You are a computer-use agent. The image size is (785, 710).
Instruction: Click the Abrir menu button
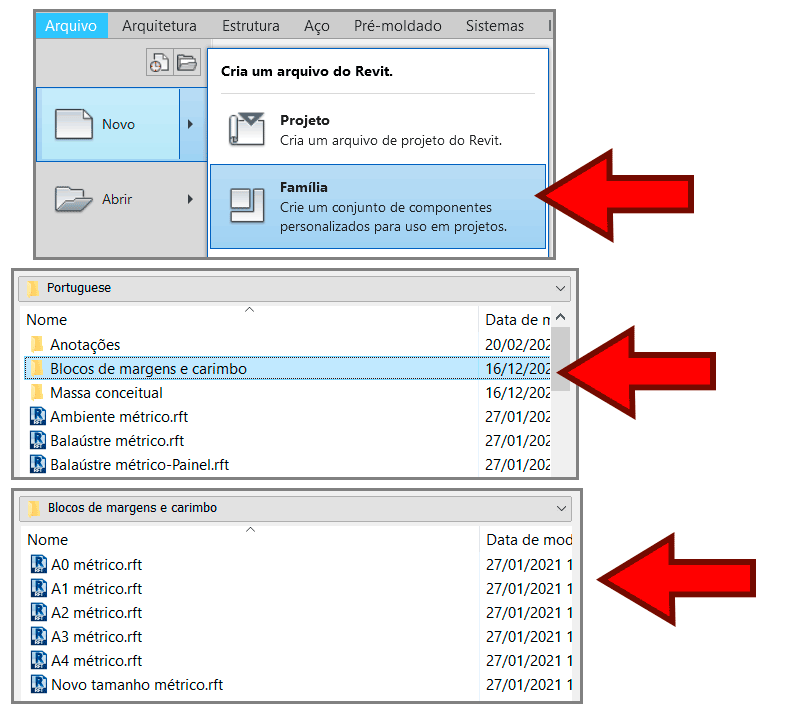click(x=107, y=199)
